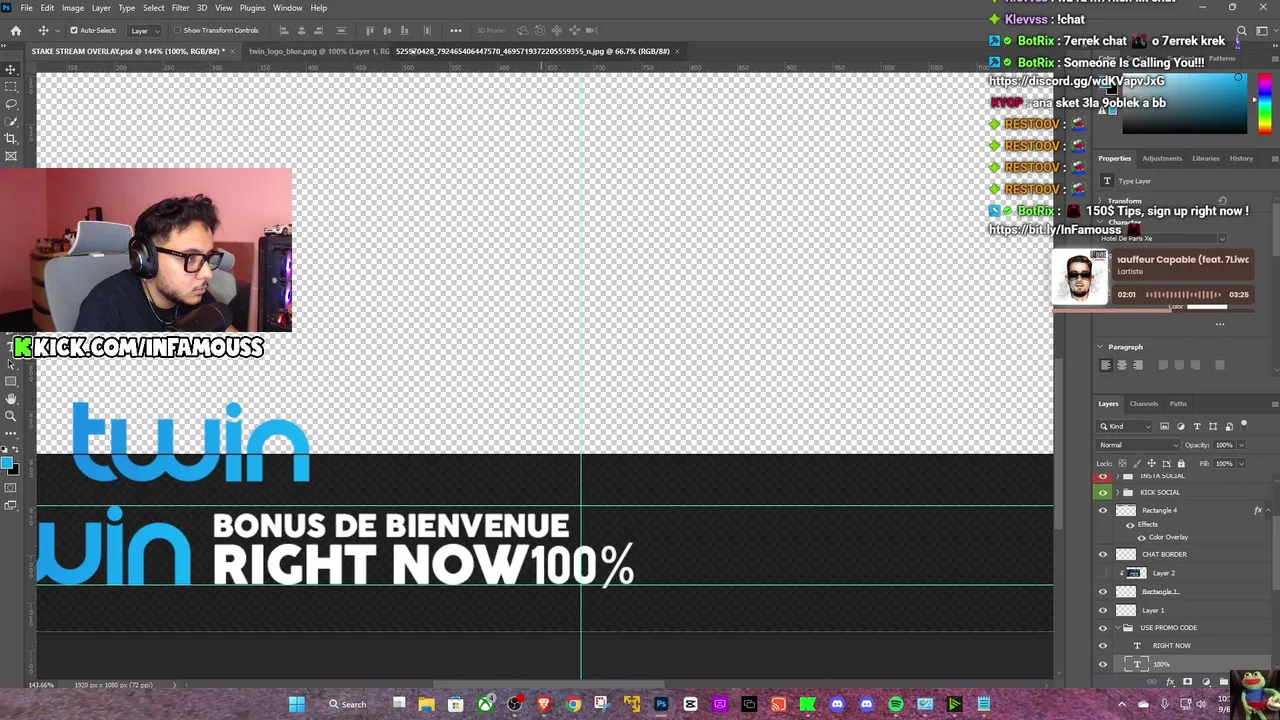This screenshot has height=720, width=1280.
Task: Click the zoom percentage field in status bar
Action: (x=42, y=685)
